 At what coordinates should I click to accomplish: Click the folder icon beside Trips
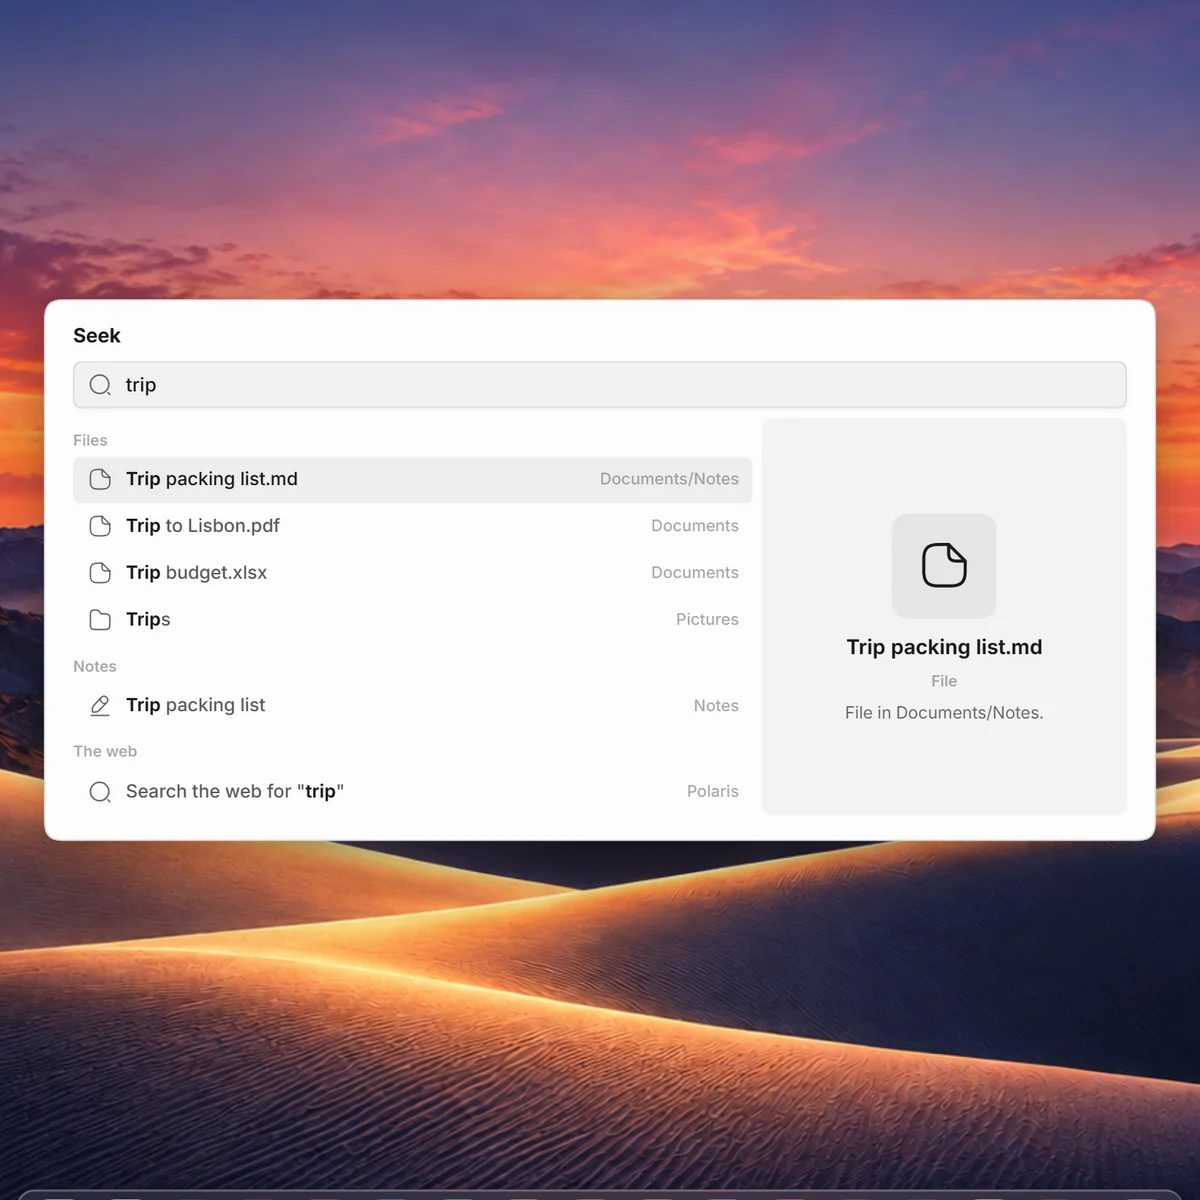pos(100,620)
